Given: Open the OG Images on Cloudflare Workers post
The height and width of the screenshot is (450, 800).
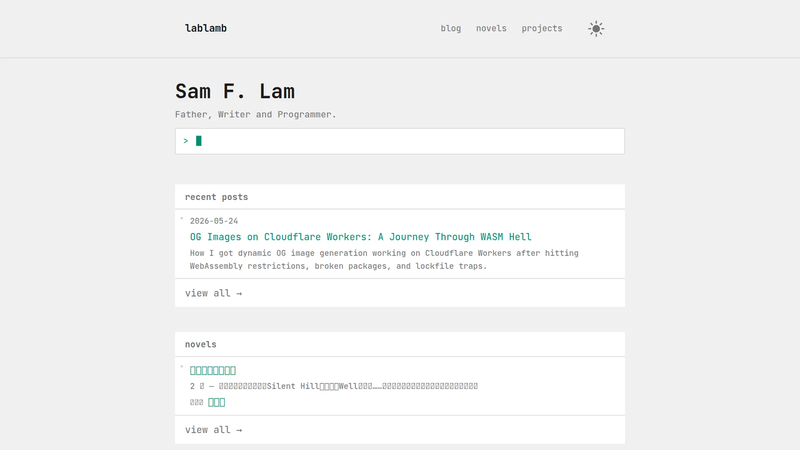Looking at the screenshot, I should (360, 237).
